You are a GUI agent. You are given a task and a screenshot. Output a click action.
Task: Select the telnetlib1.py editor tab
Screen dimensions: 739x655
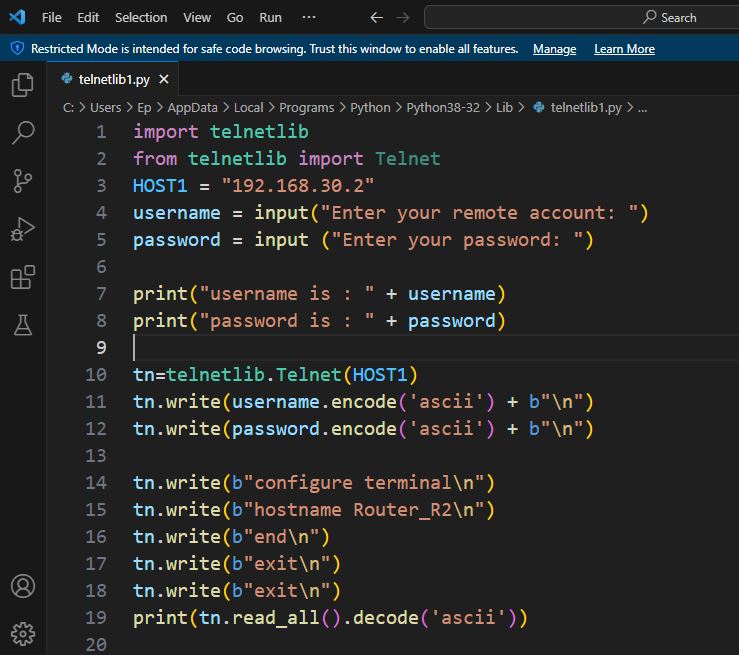pyautogui.click(x=113, y=79)
